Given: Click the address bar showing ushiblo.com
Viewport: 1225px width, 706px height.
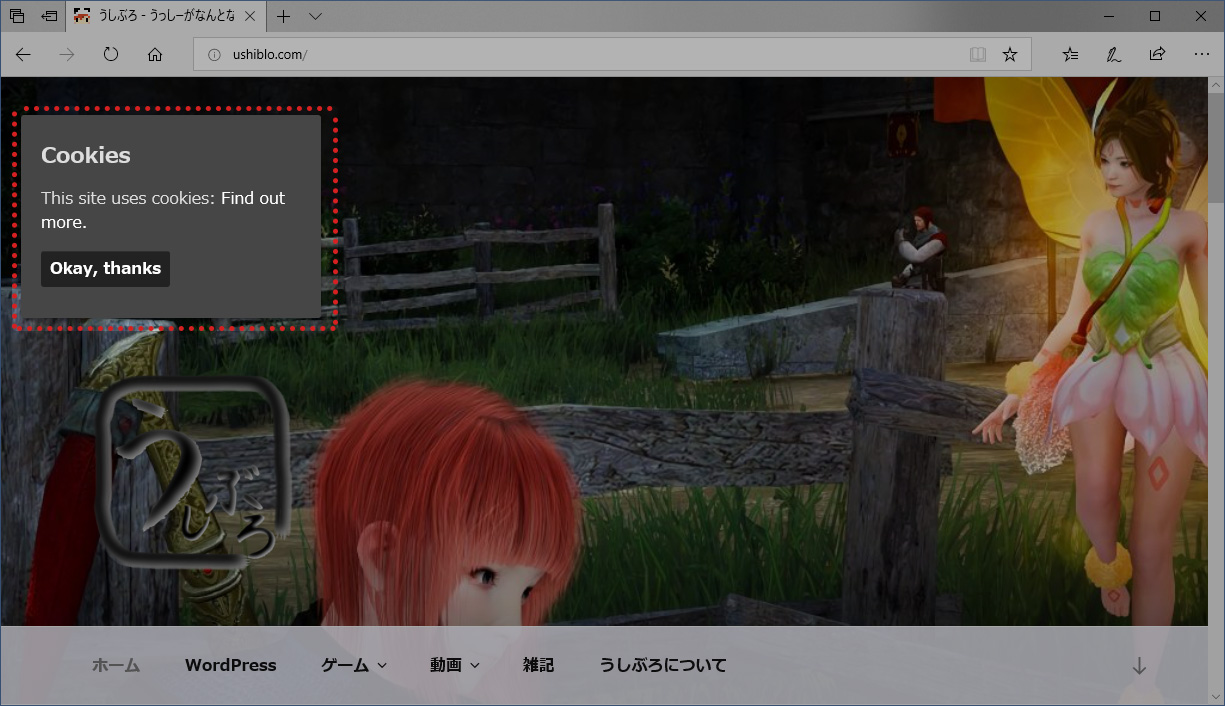Looking at the screenshot, I should pos(610,54).
